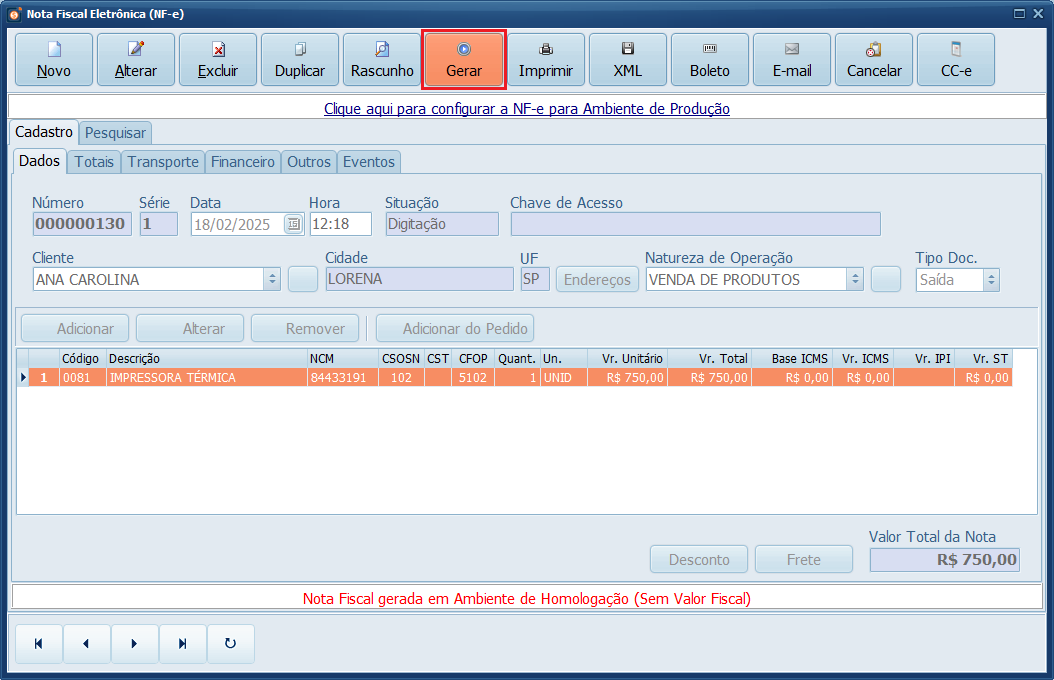Click the Rascunho draft button
This screenshot has height=680, width=1054.
[x=382, y=59]
